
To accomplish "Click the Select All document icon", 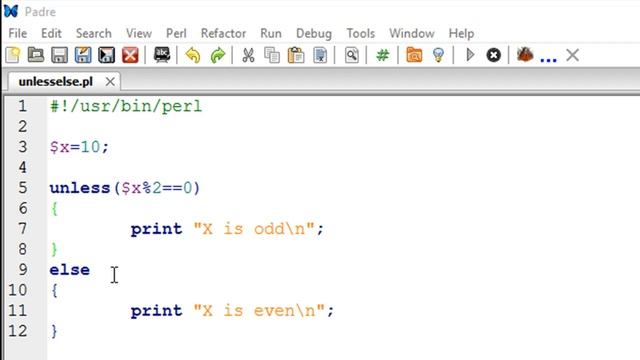I will tap(320, 55).
